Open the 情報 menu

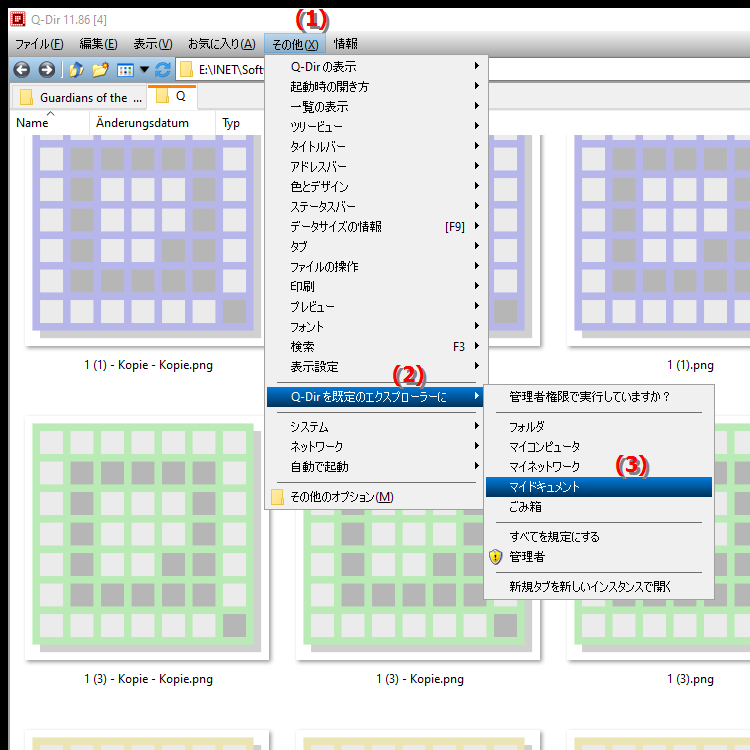click(345, 44)
